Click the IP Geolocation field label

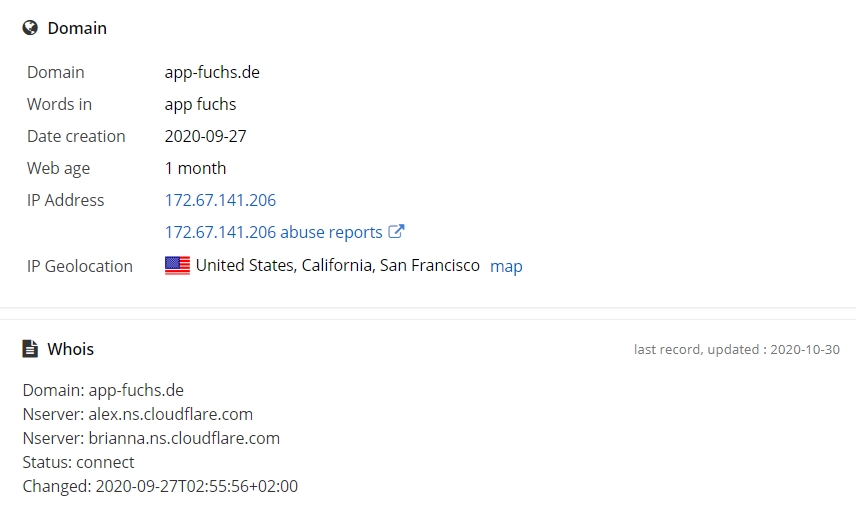tap(80, 266)
